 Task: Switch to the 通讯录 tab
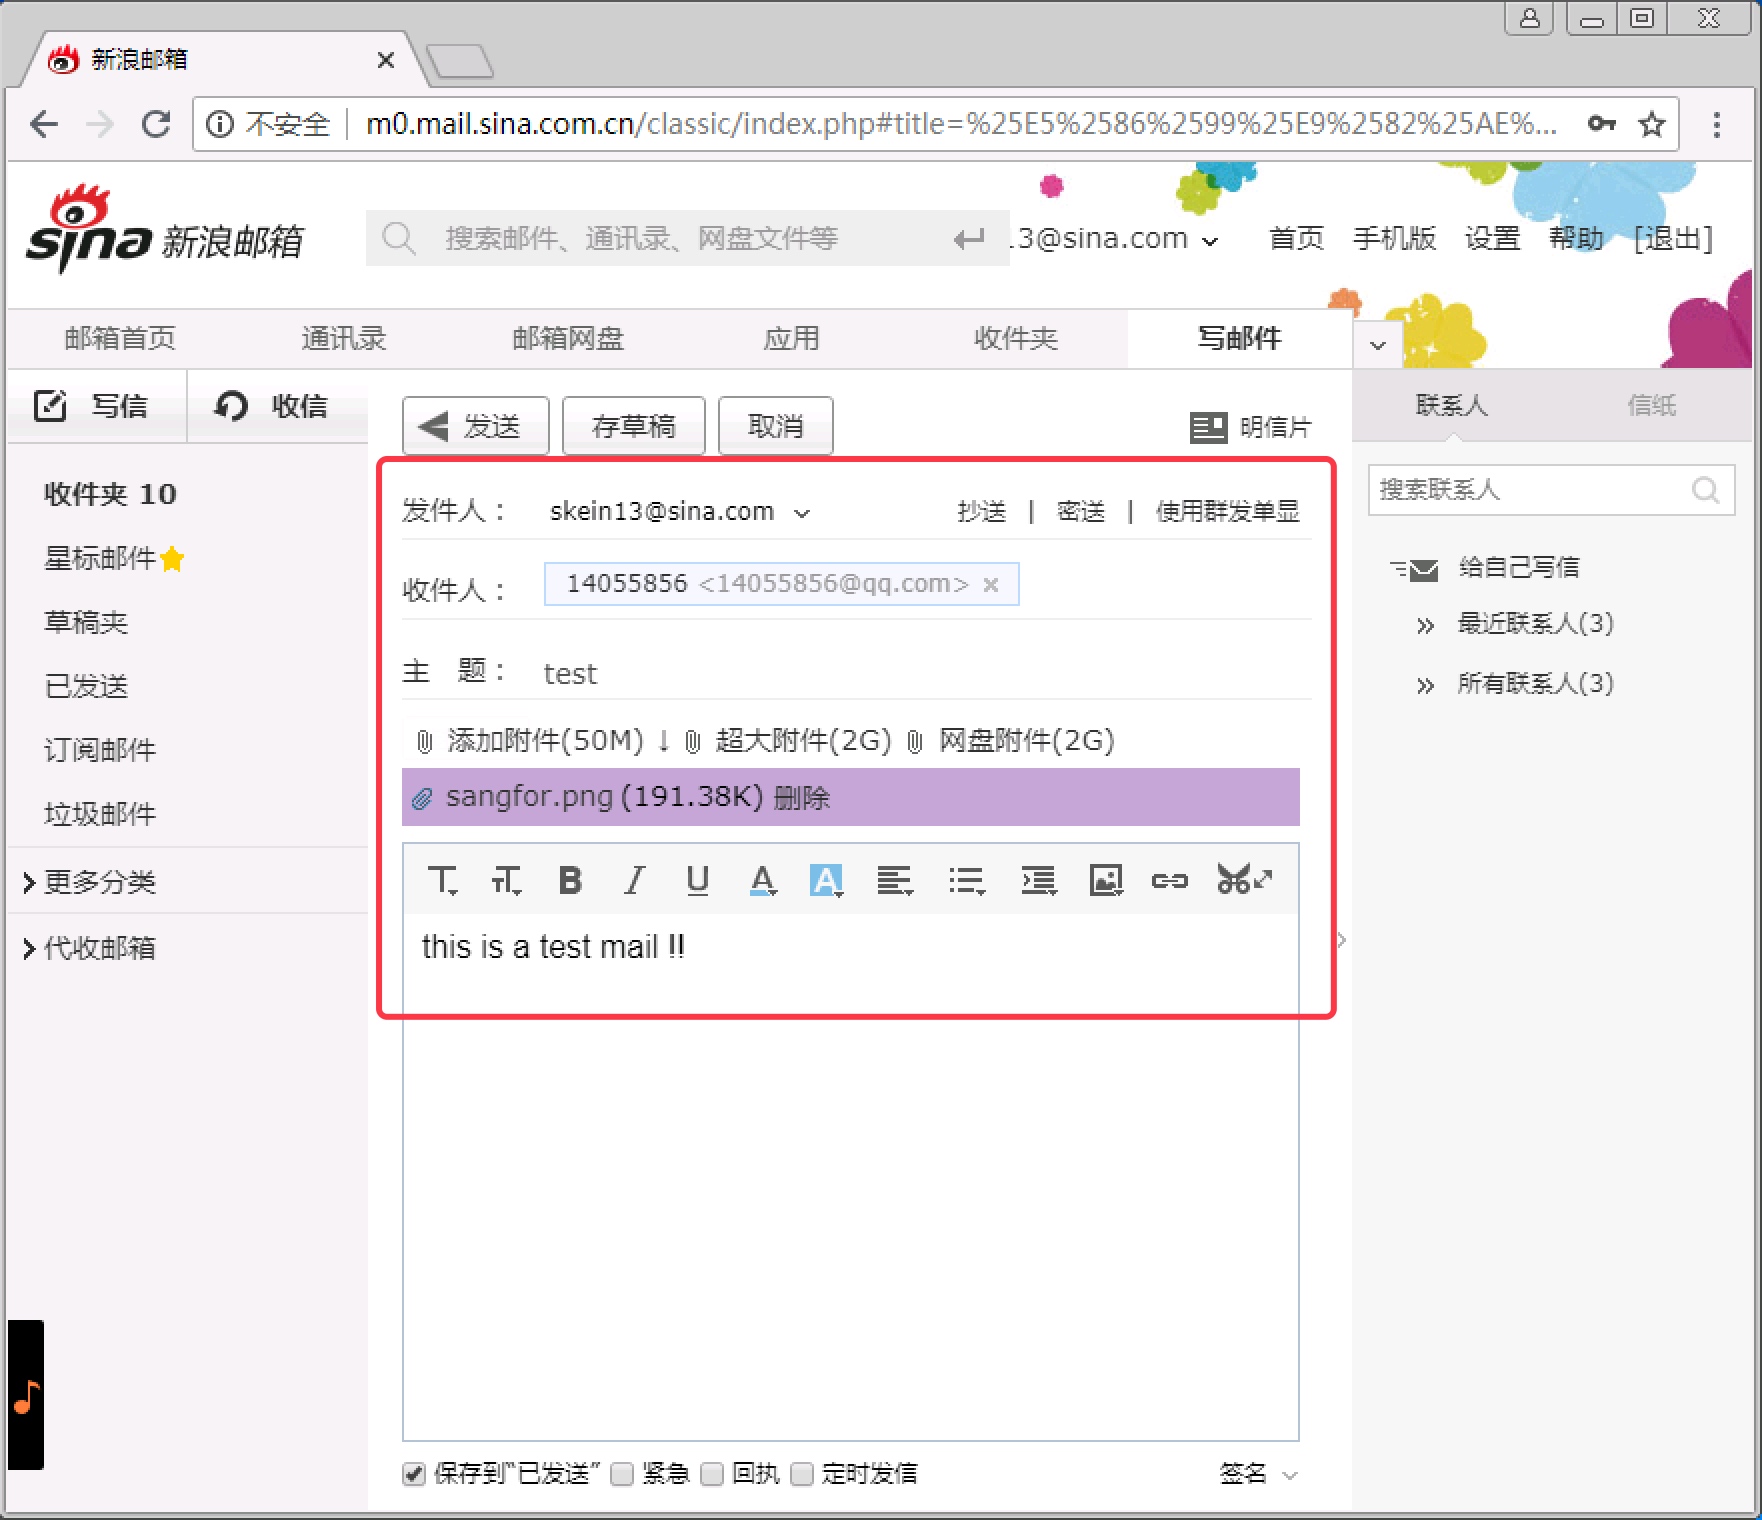pyautogui.click(x=344, y=338)
